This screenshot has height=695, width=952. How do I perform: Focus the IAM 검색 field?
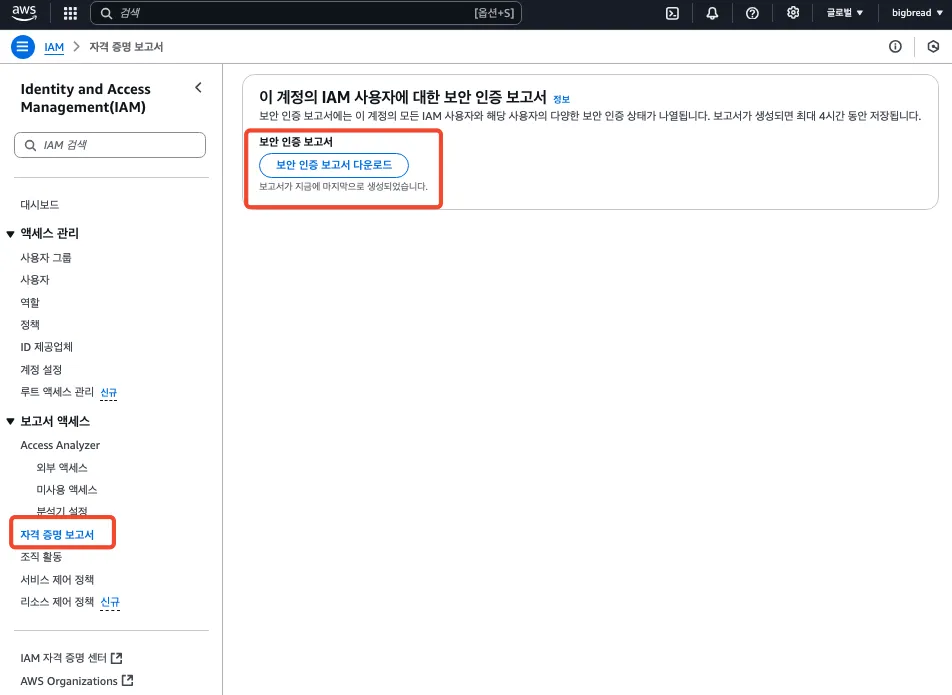110,145
